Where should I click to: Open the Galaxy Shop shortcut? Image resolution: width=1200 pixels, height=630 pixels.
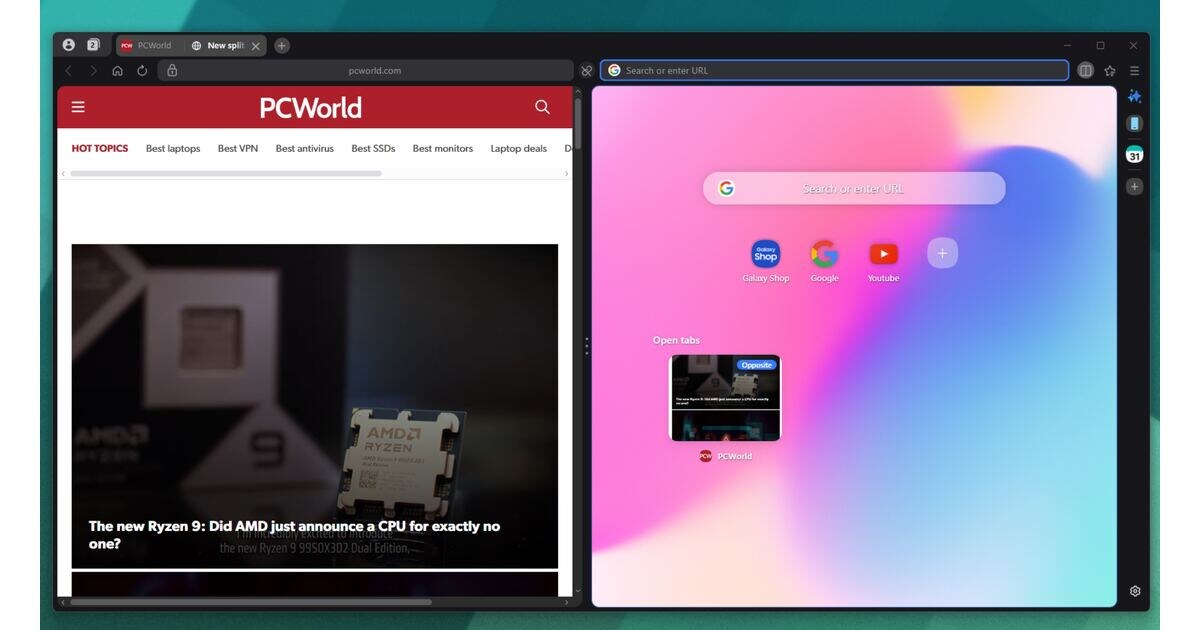pyautogui.click(x=766, y=260)
